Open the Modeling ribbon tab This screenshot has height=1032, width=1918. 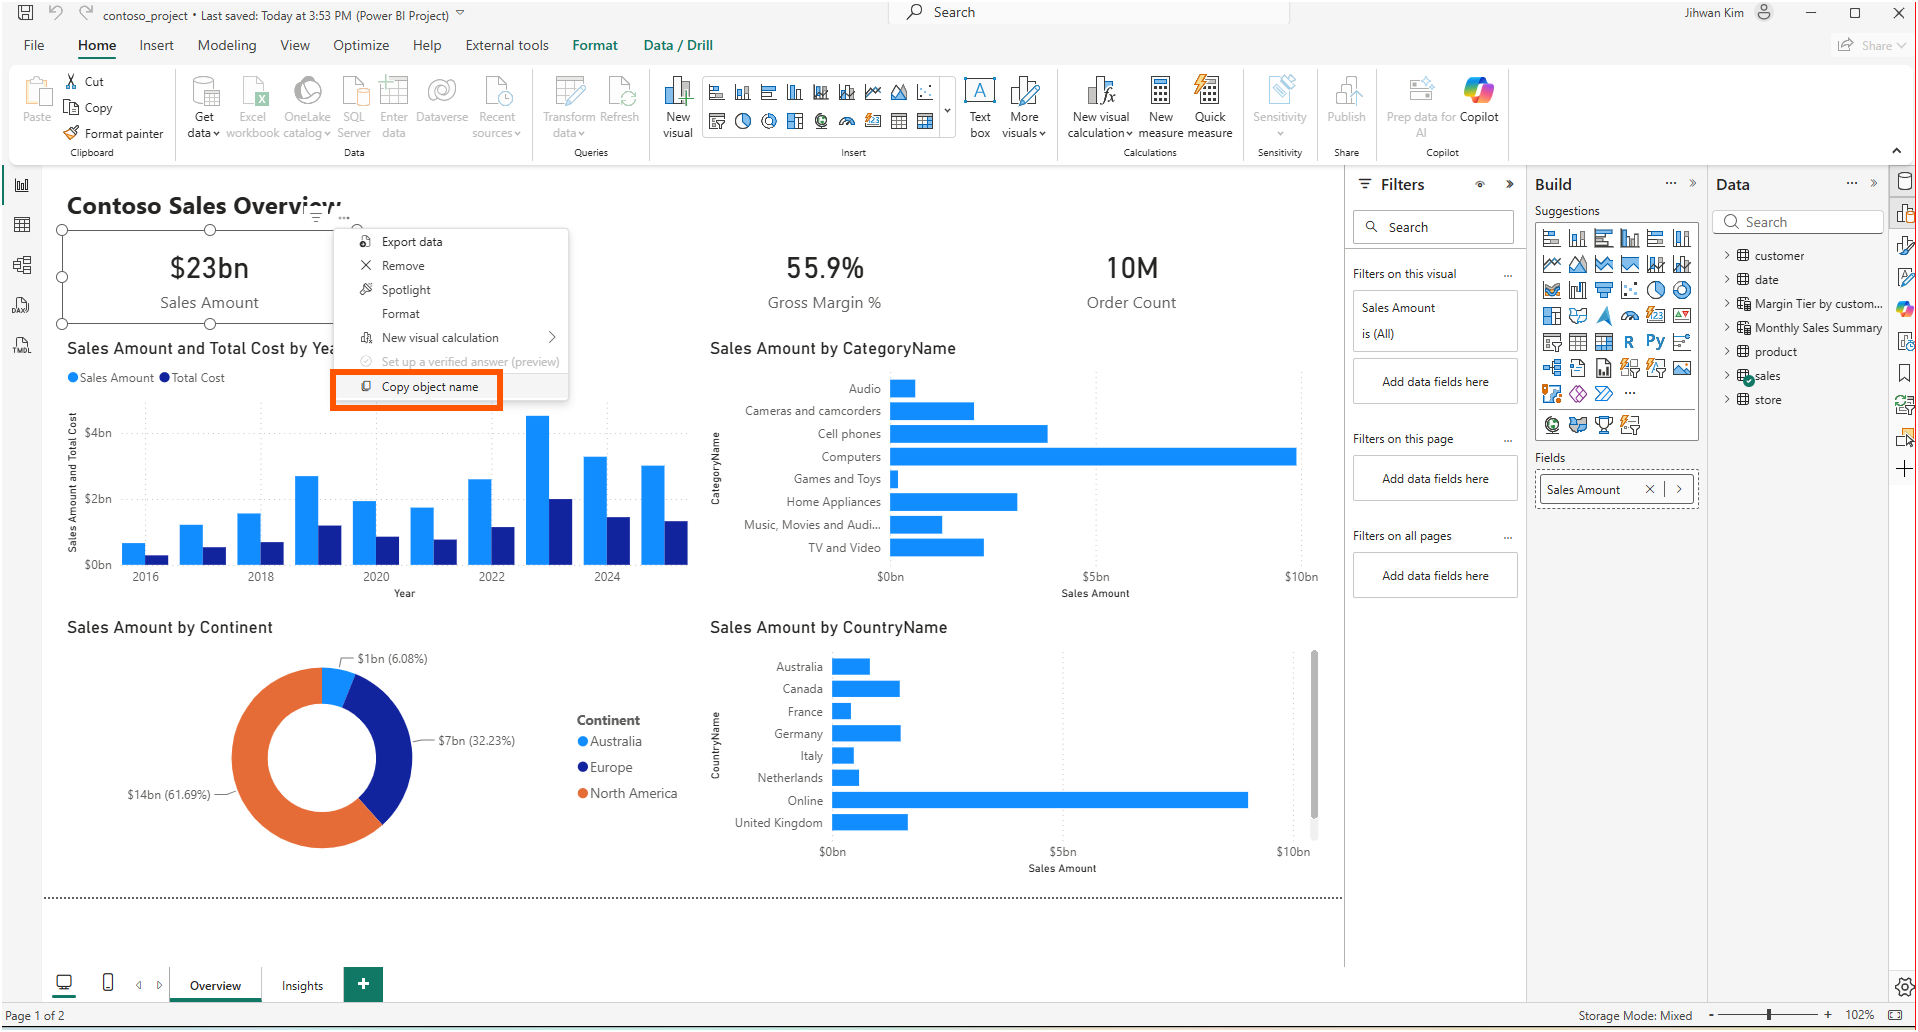click(227, 45)
